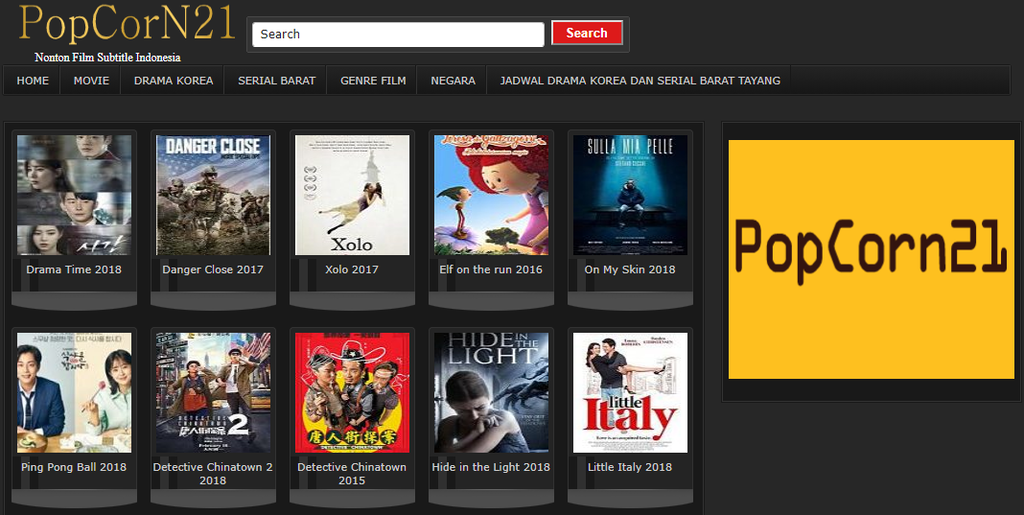The image size is (1024, 515).
Task: Open Jadwal Drama Korea dan Serial Barat Tayang
Action: click(x=640, y=81)
